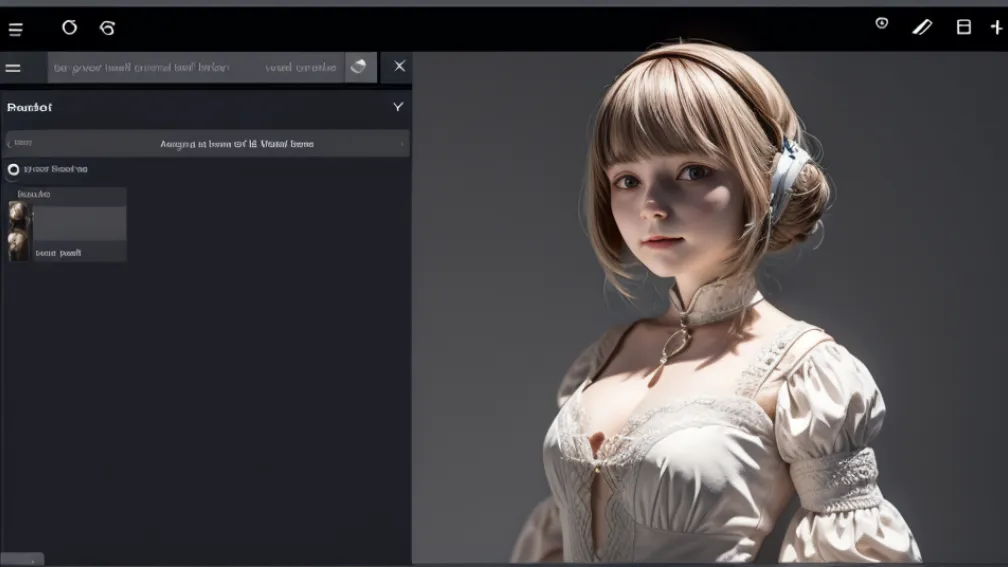Open the upper hair thumbnail in the card
The height and width of the screenshot is (567, 1008).
point(19,215)
